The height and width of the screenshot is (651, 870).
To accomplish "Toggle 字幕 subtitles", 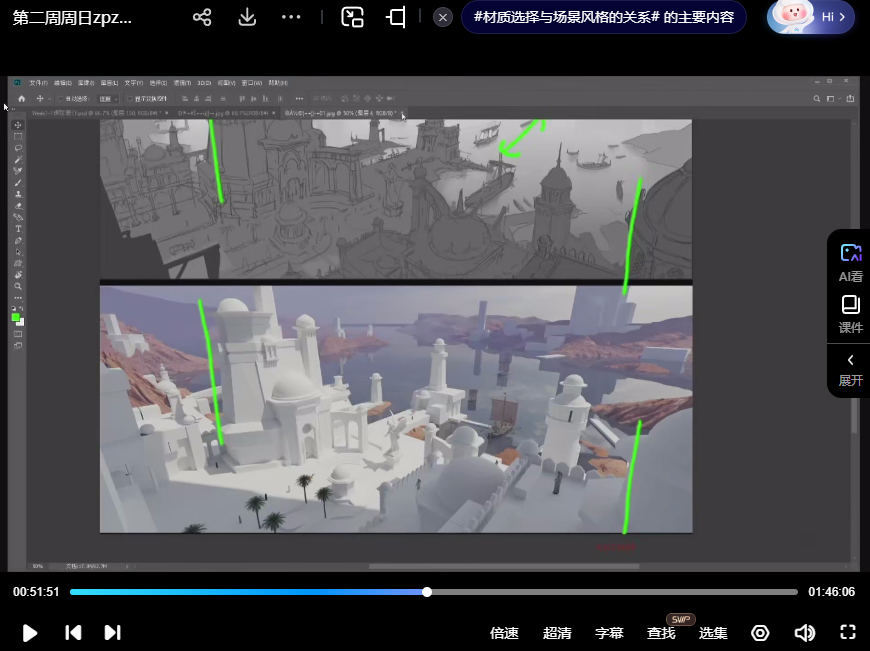I will (609, 633).
